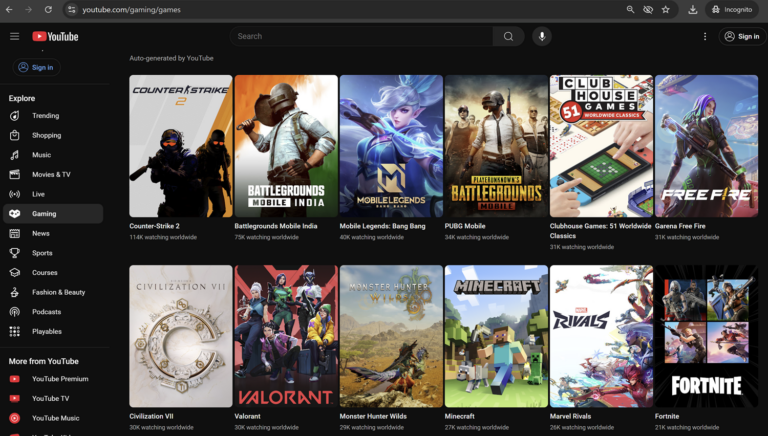Click the YouTube Premium icon

coord(15,379)
